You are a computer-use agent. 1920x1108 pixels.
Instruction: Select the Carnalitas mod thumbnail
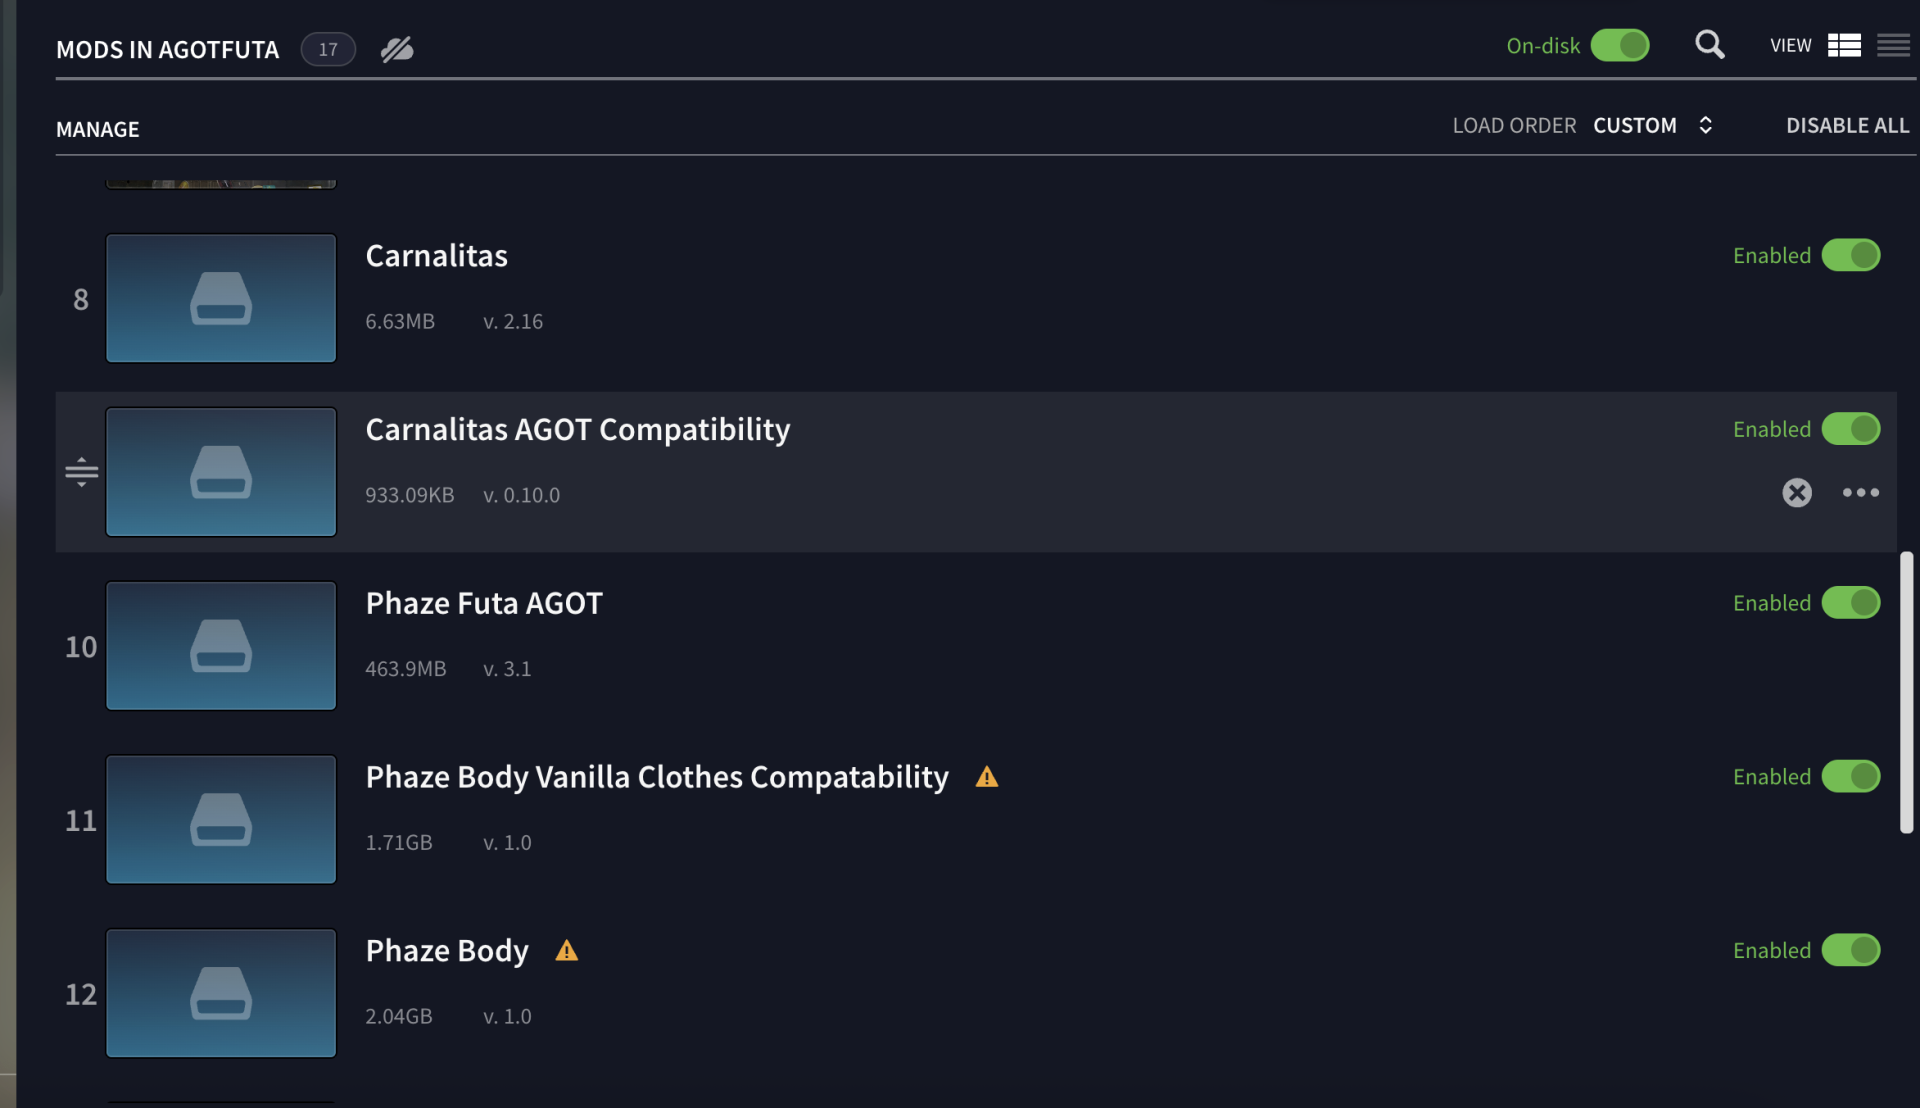[x=221, y=298]
